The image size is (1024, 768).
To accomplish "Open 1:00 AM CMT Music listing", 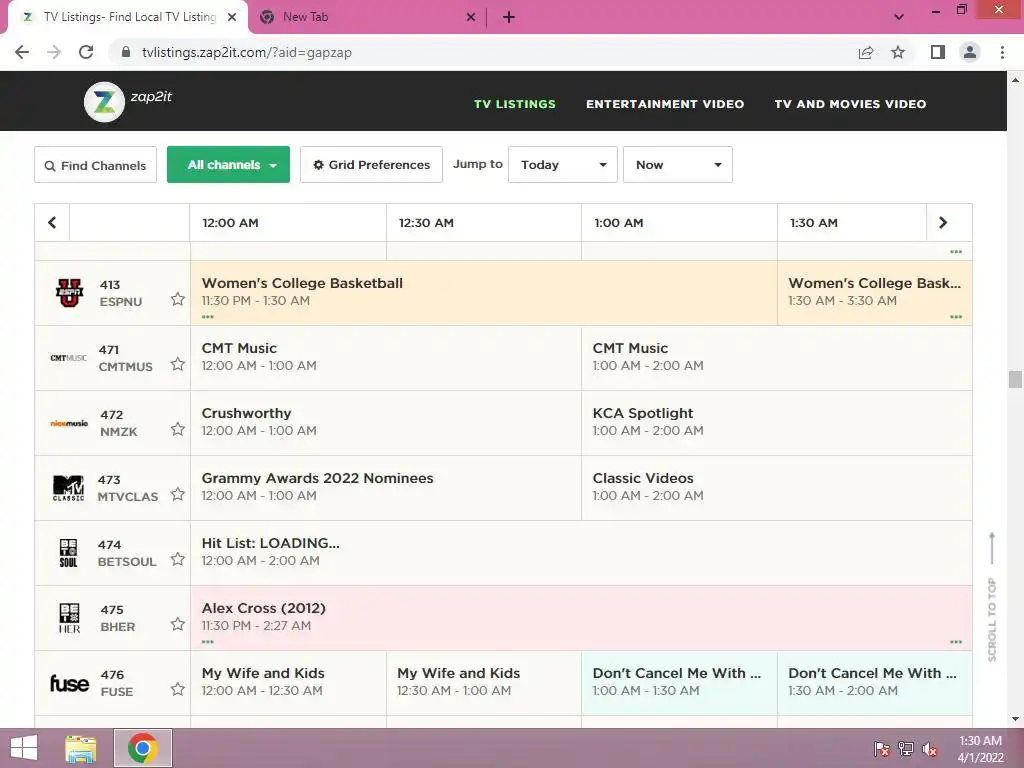I will [776, 358].
